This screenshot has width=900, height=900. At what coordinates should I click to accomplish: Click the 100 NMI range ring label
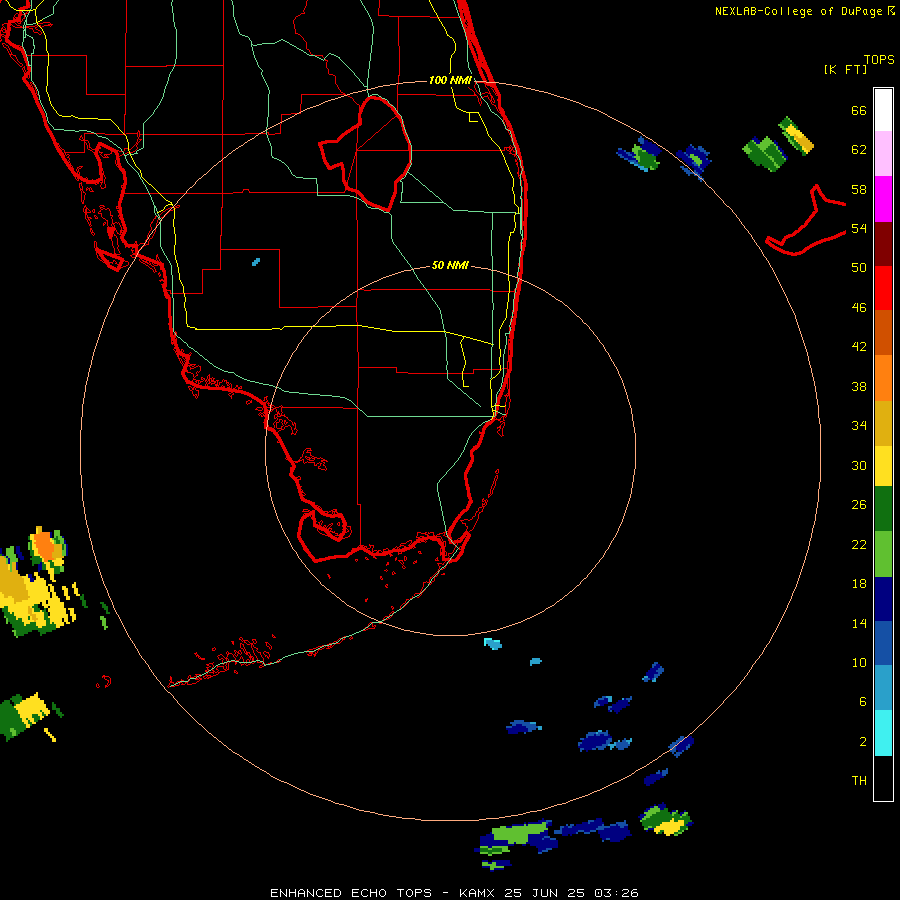click(x=450, y=80)
